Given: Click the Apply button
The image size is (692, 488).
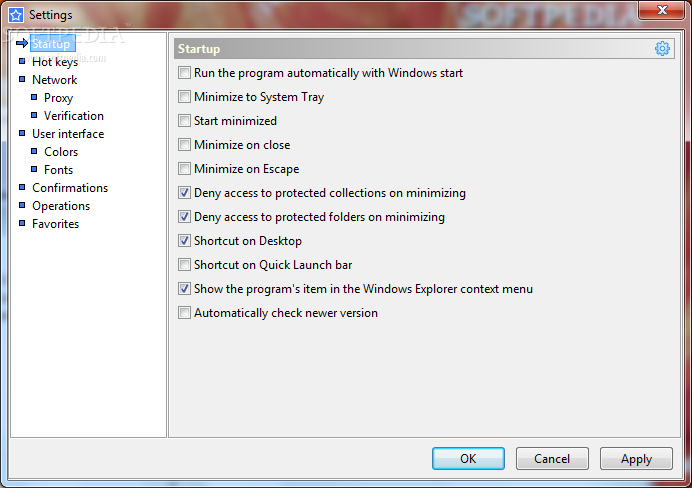Looking at the screenshot, I should (x=636, y=458).
